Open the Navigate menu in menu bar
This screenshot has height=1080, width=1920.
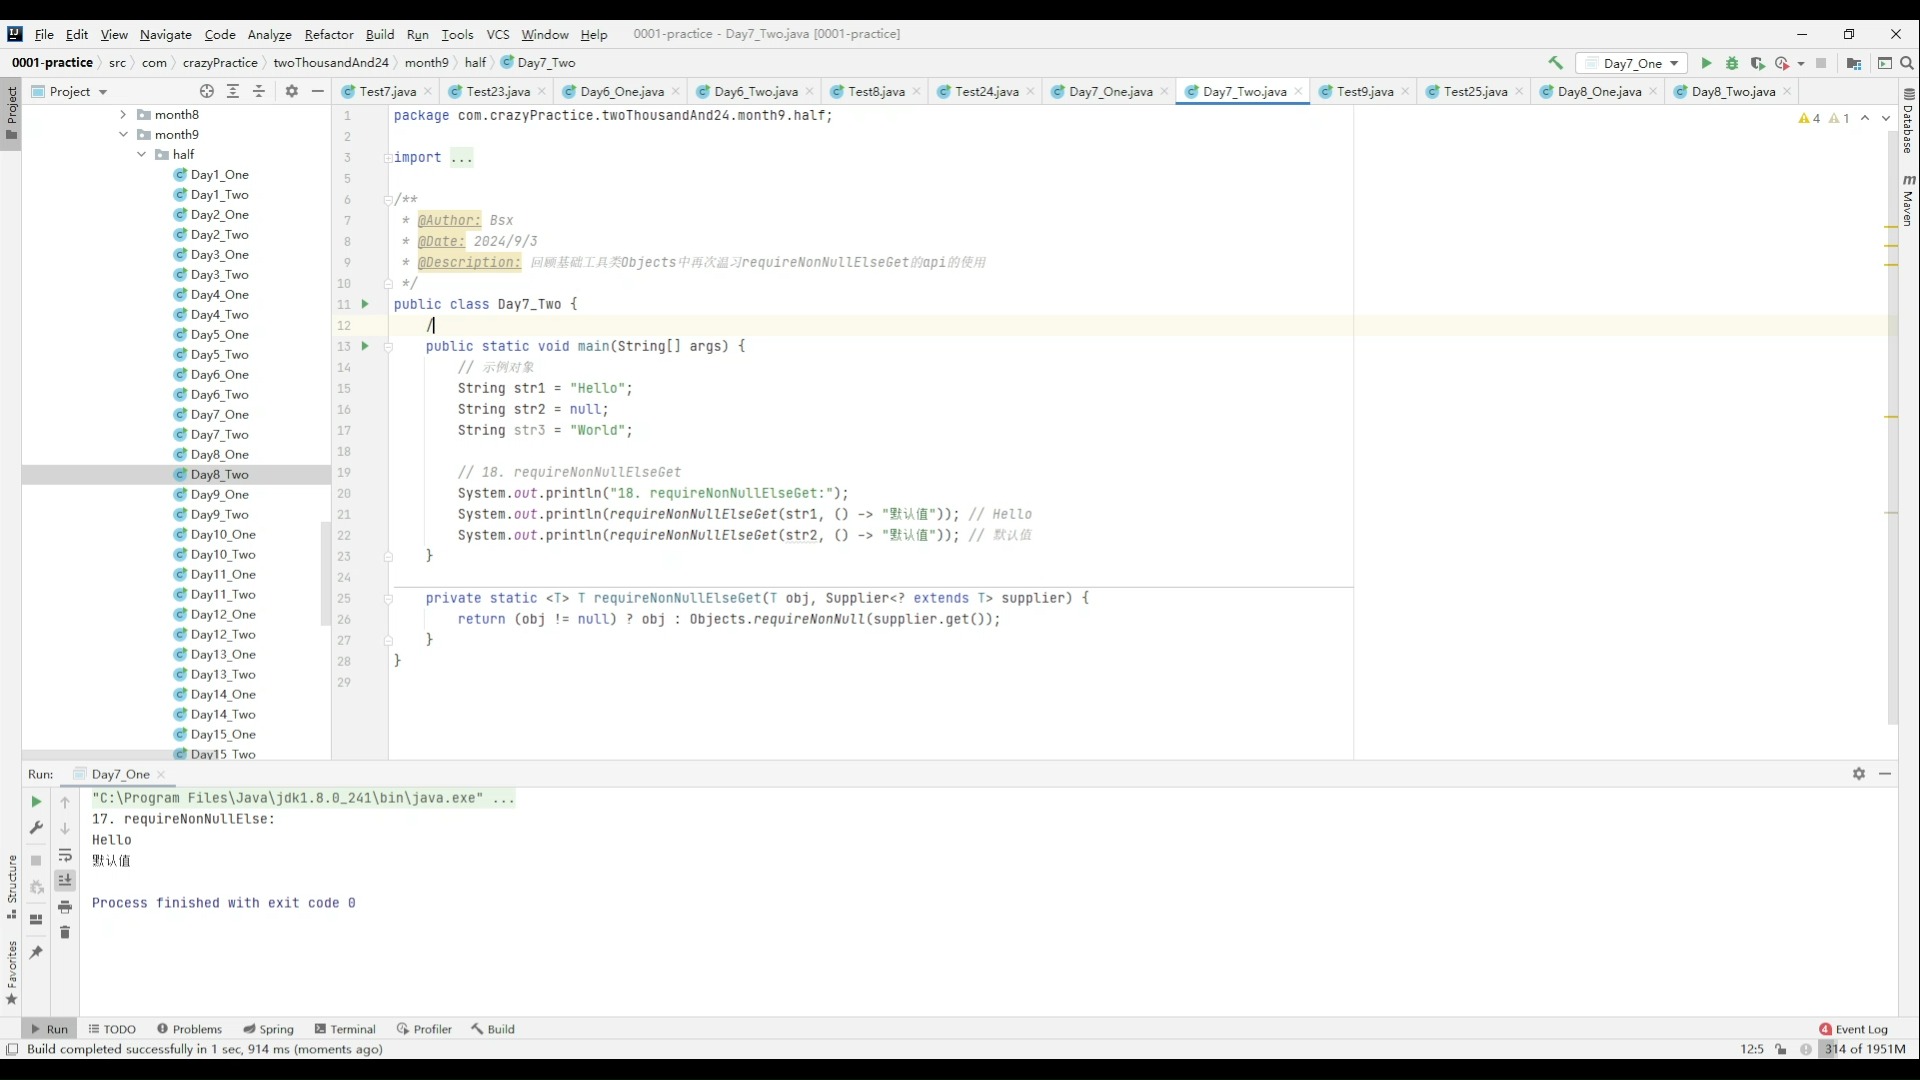(x=166, y=33)
